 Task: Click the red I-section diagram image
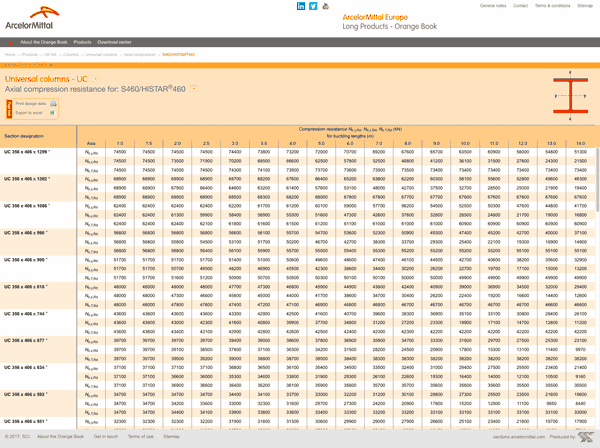coord(570,96)
